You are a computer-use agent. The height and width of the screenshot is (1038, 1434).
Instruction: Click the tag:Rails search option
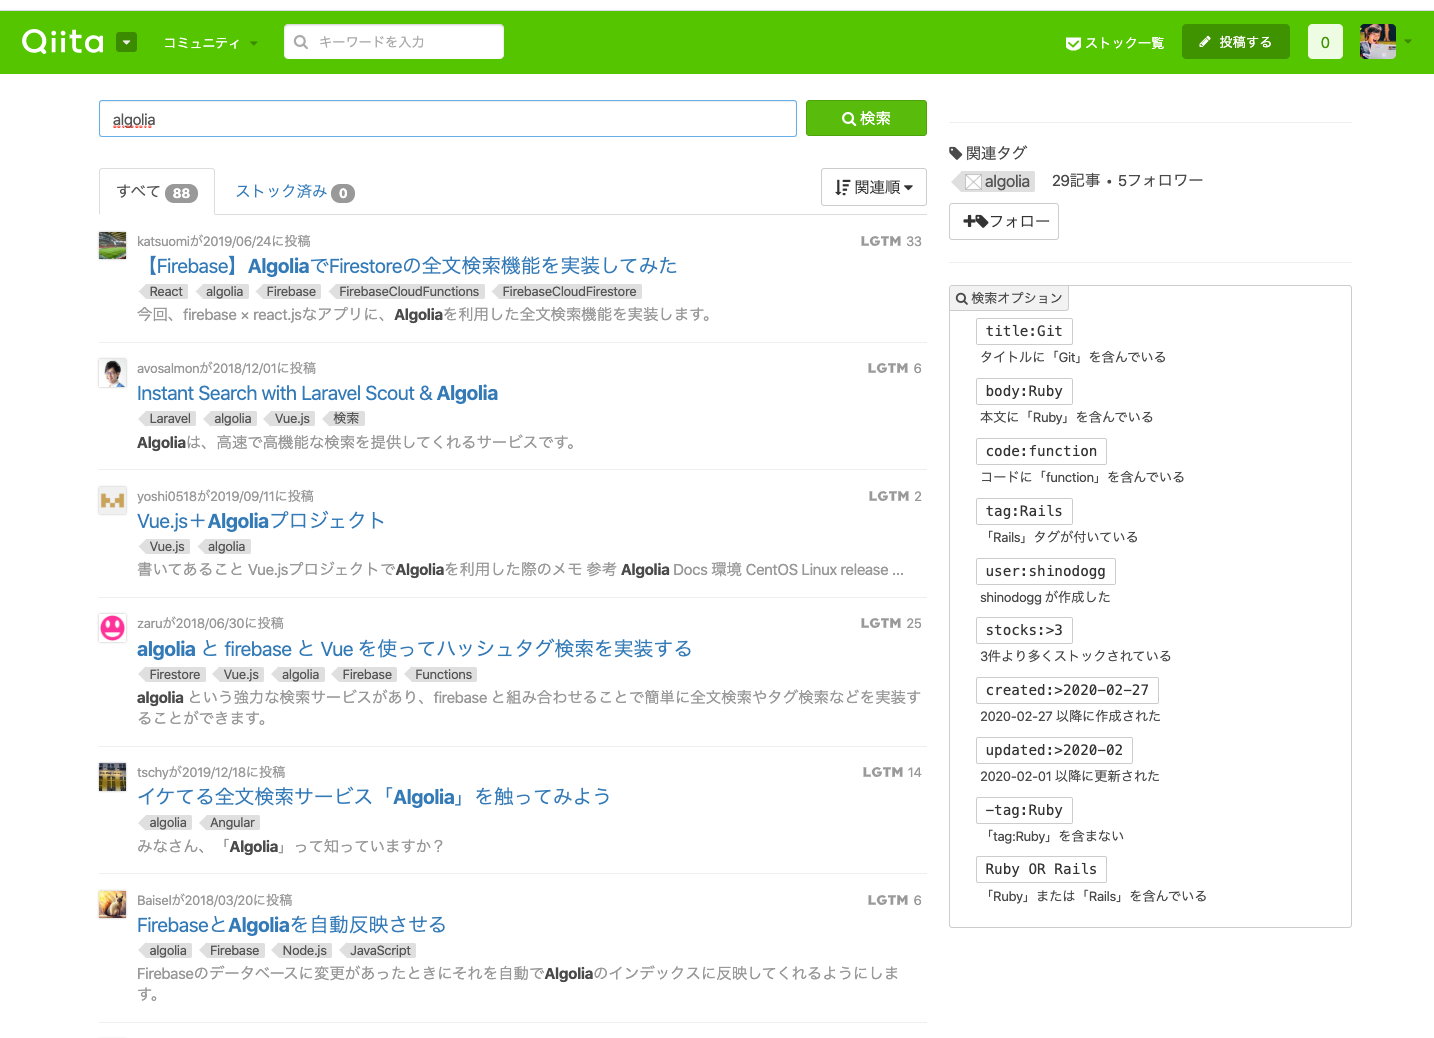1024,511
